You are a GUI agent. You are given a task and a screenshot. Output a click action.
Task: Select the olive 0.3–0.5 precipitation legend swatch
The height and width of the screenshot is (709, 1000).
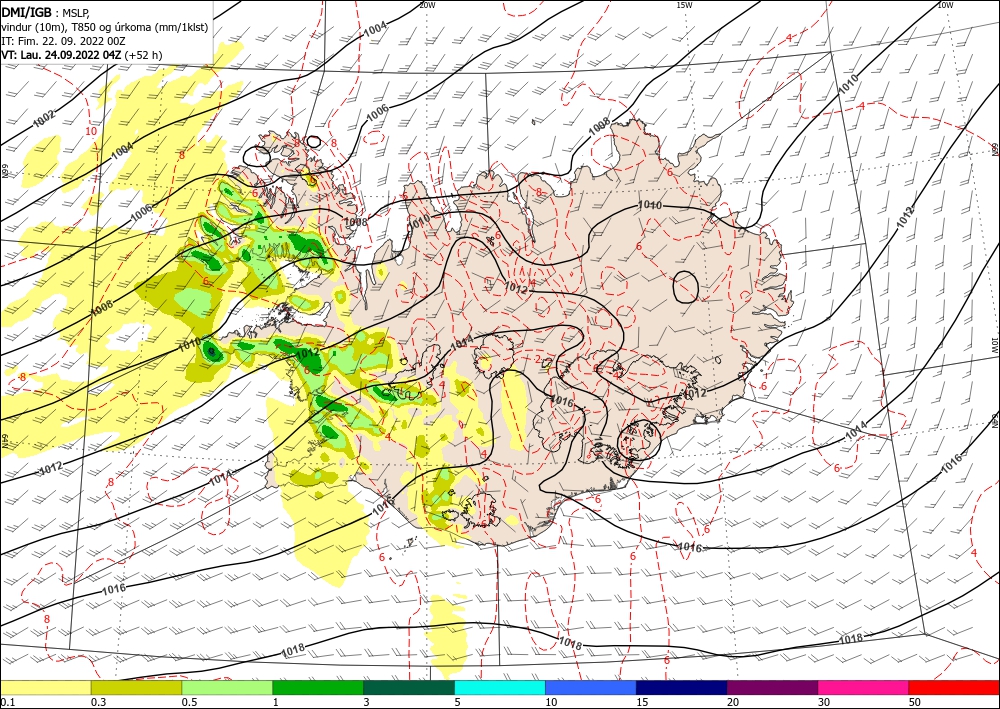coord(136,687)
